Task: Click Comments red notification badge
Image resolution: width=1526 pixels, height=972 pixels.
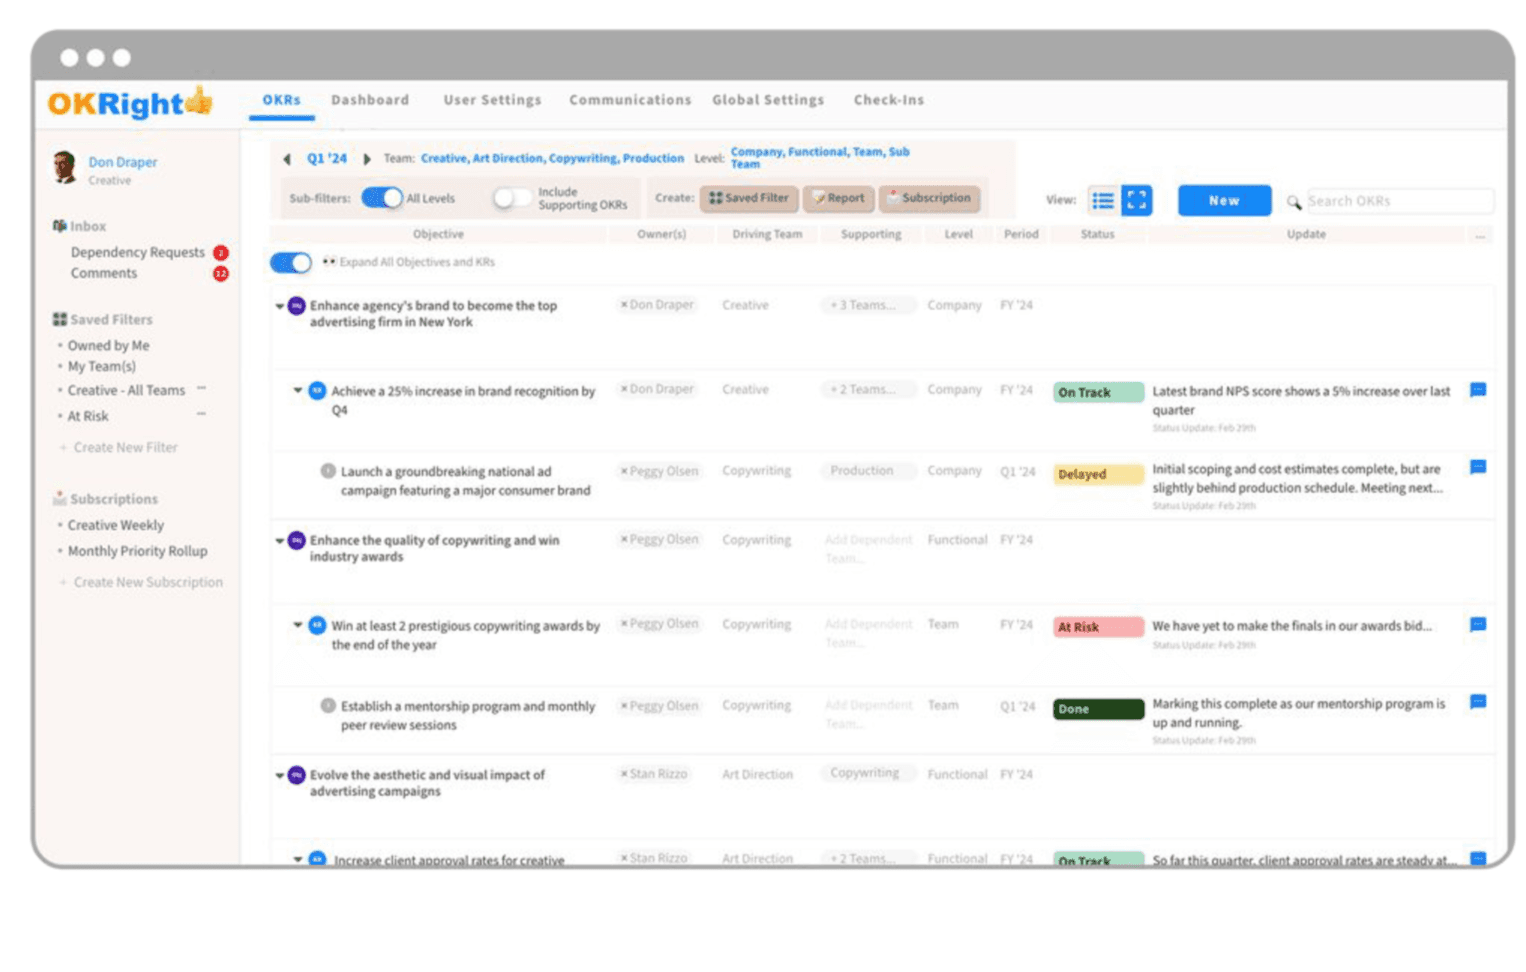Action: tap(221, 274)
